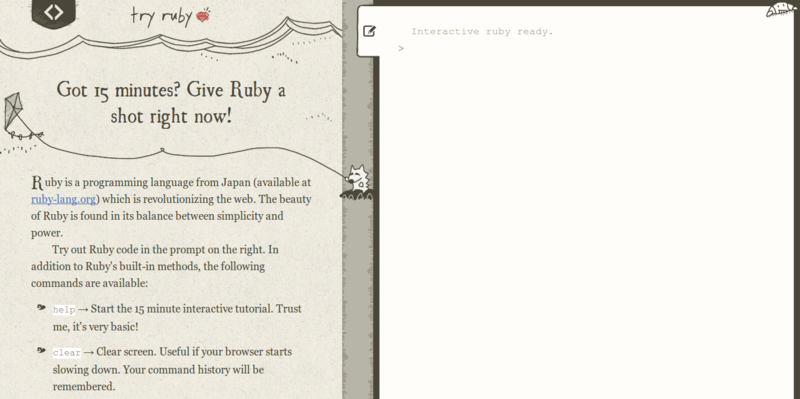Click the red ruby gem icon
Screen dimensions: 800x399
204,15
